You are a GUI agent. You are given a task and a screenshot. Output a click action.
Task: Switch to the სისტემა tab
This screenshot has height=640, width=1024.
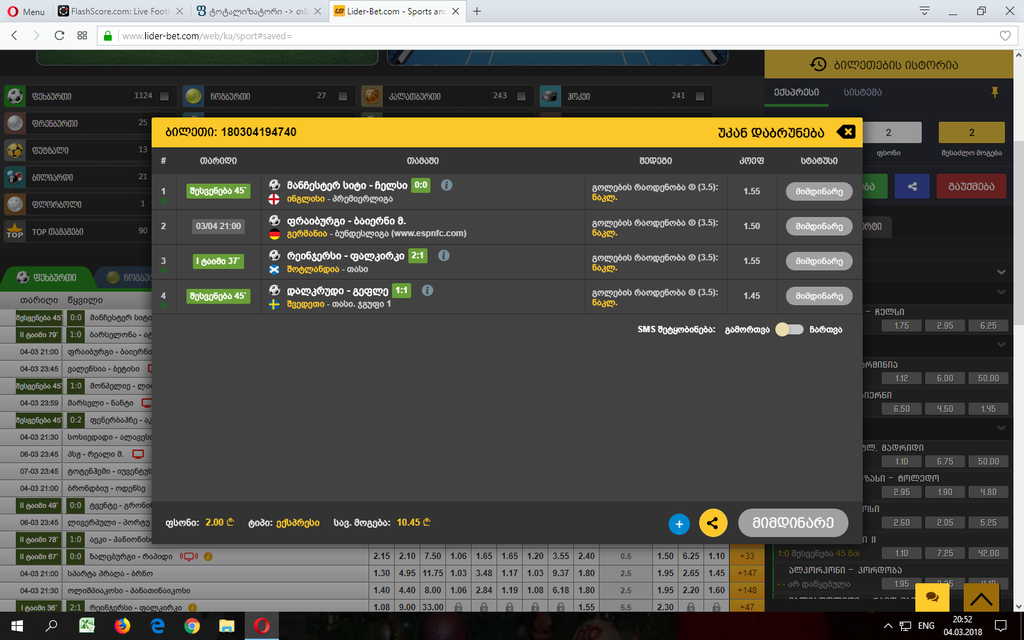point(863,92)
